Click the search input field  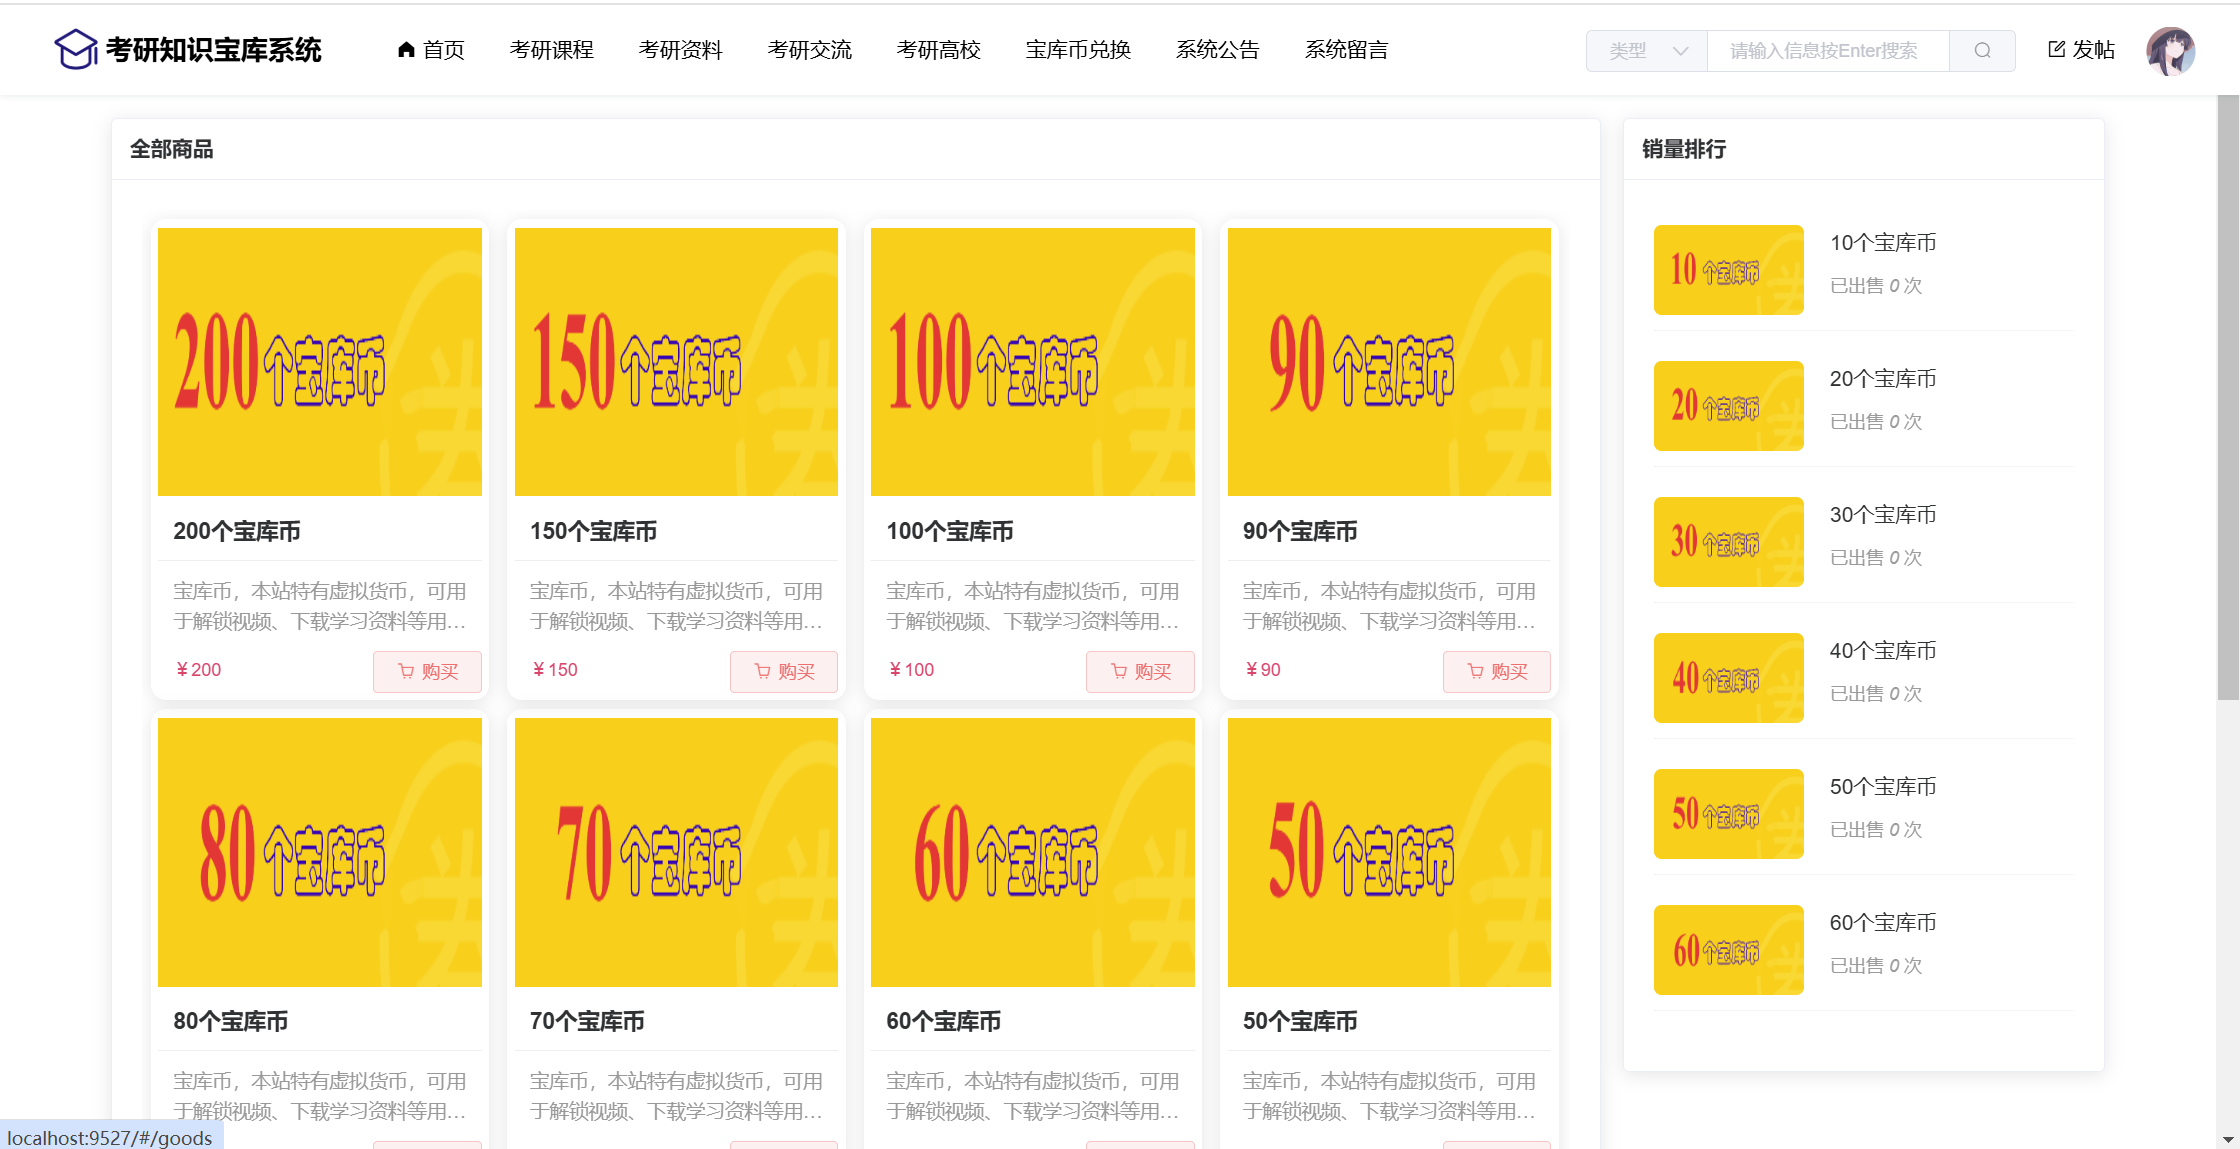pos(1827,51)
